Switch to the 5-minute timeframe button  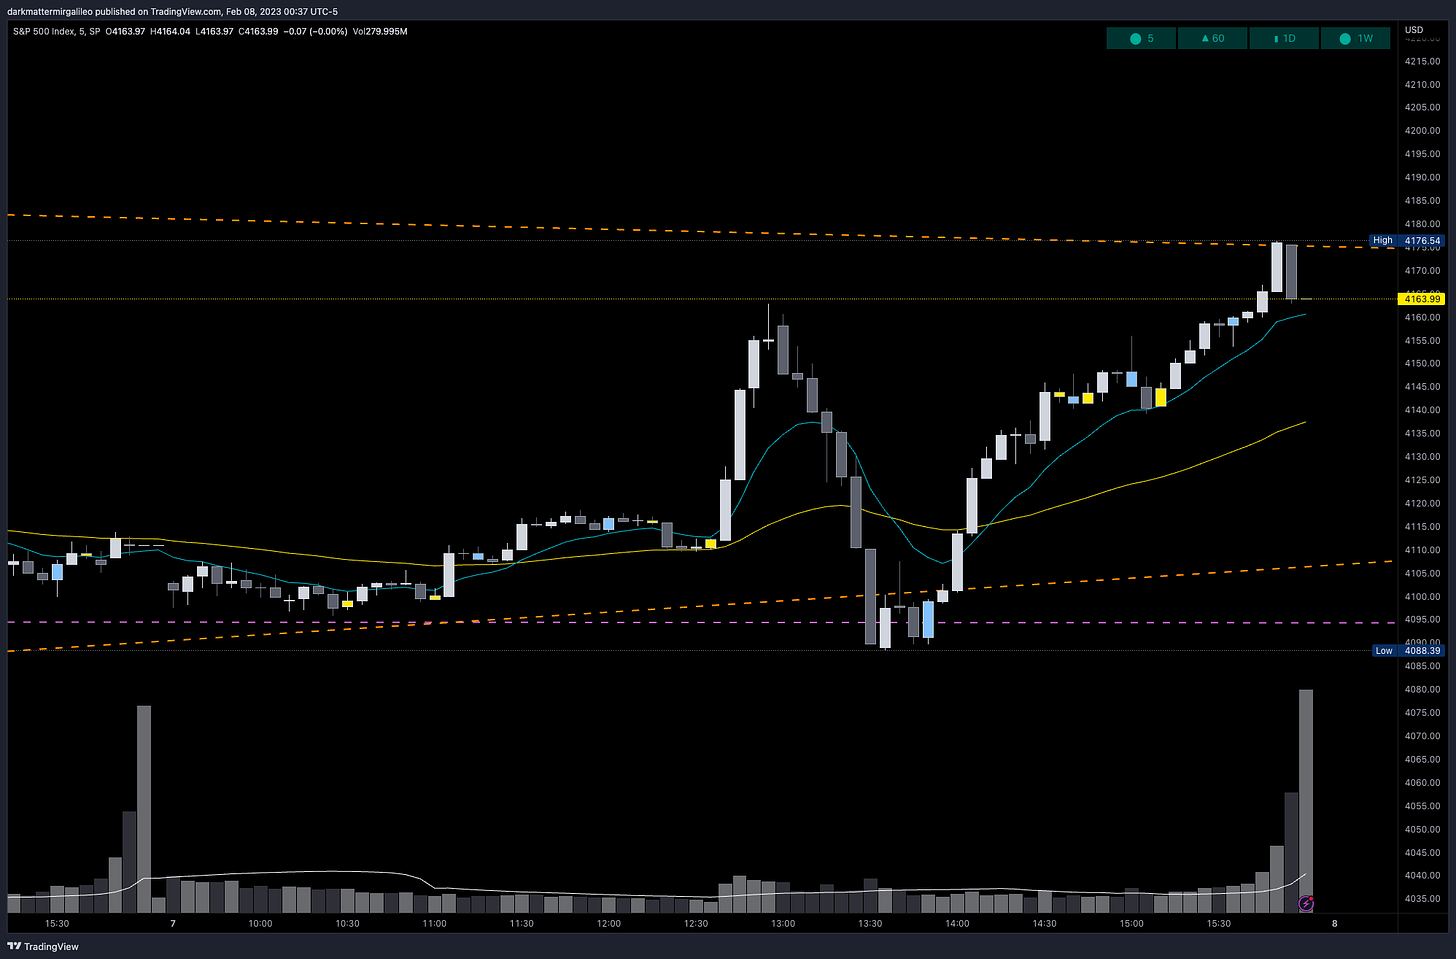[x=1141, y=39]
